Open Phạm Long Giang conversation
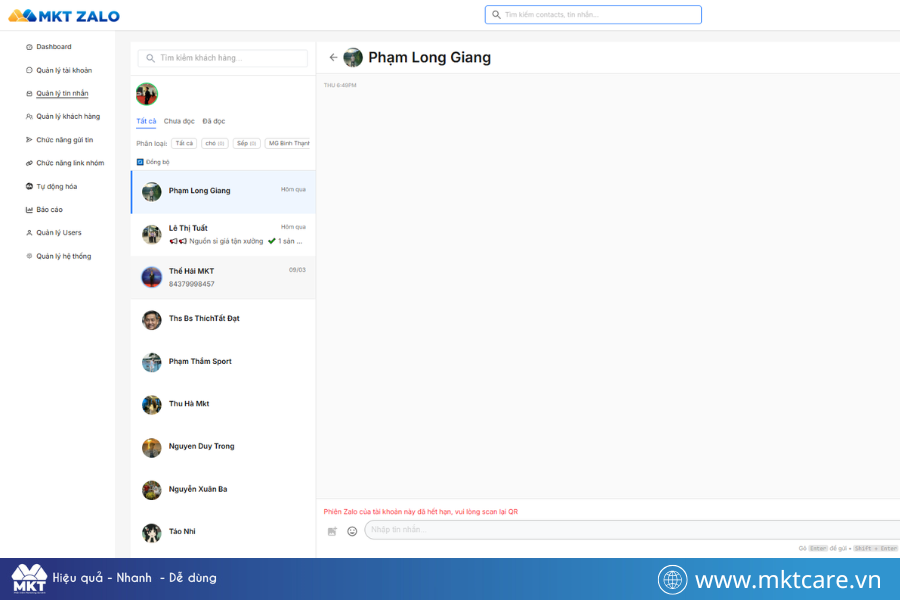900x600 pixels. pos(223,192)
